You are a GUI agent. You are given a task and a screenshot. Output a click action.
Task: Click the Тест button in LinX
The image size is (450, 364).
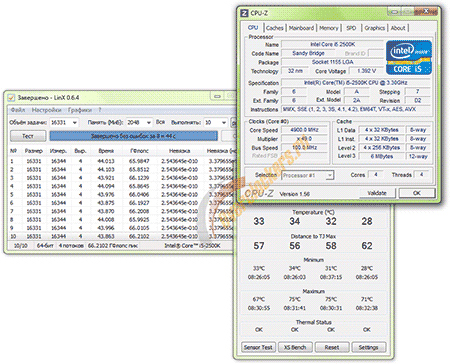click(28, 136)
